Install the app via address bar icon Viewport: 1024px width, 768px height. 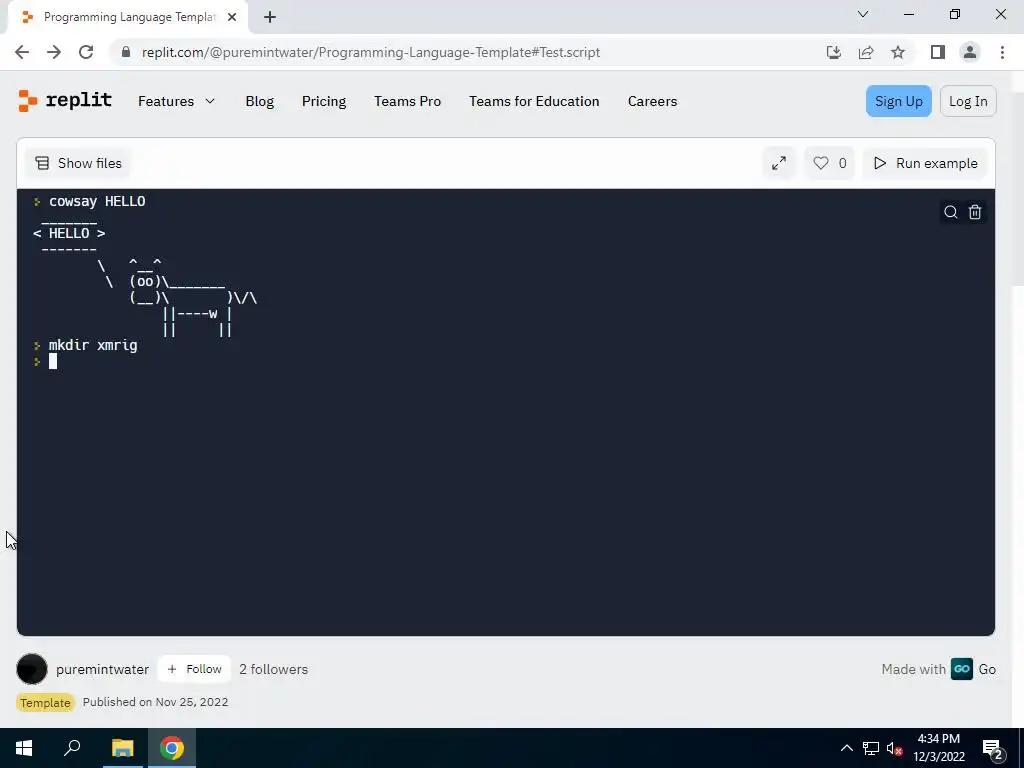tap(833, 52)
